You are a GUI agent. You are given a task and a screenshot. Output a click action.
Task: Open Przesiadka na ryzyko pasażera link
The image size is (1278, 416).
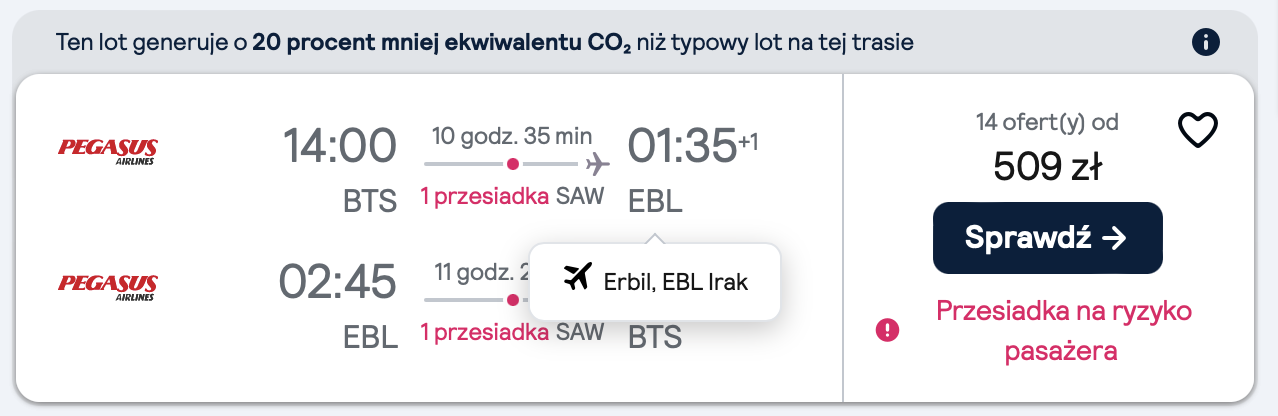(1064, 330)
